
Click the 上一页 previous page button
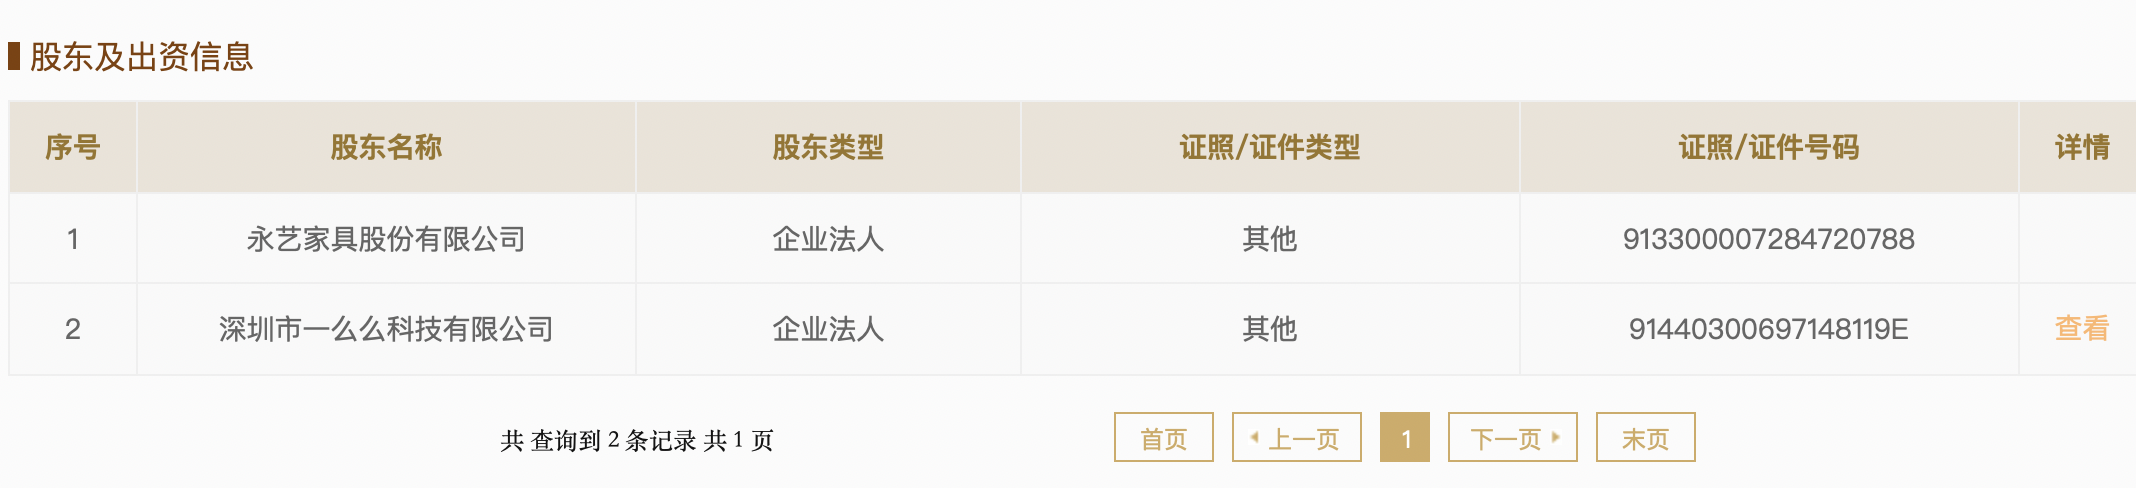(x=1297, y=438)
